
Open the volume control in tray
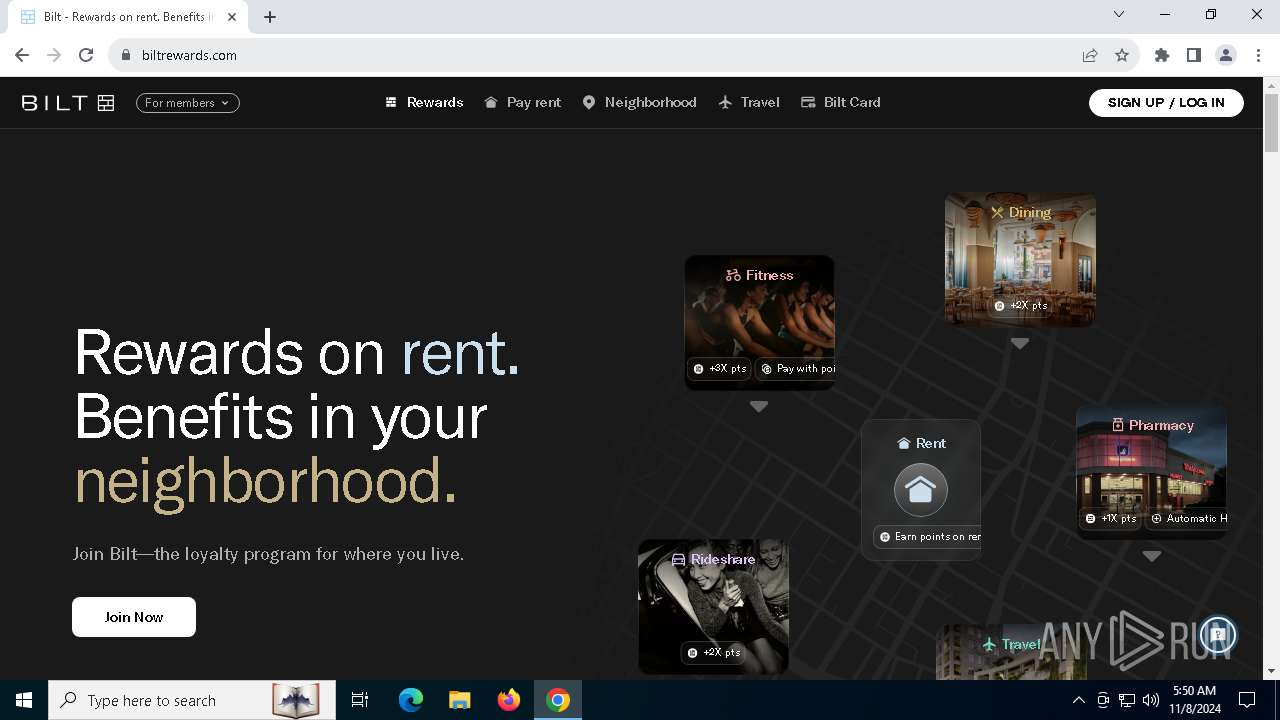point(1151,700)
